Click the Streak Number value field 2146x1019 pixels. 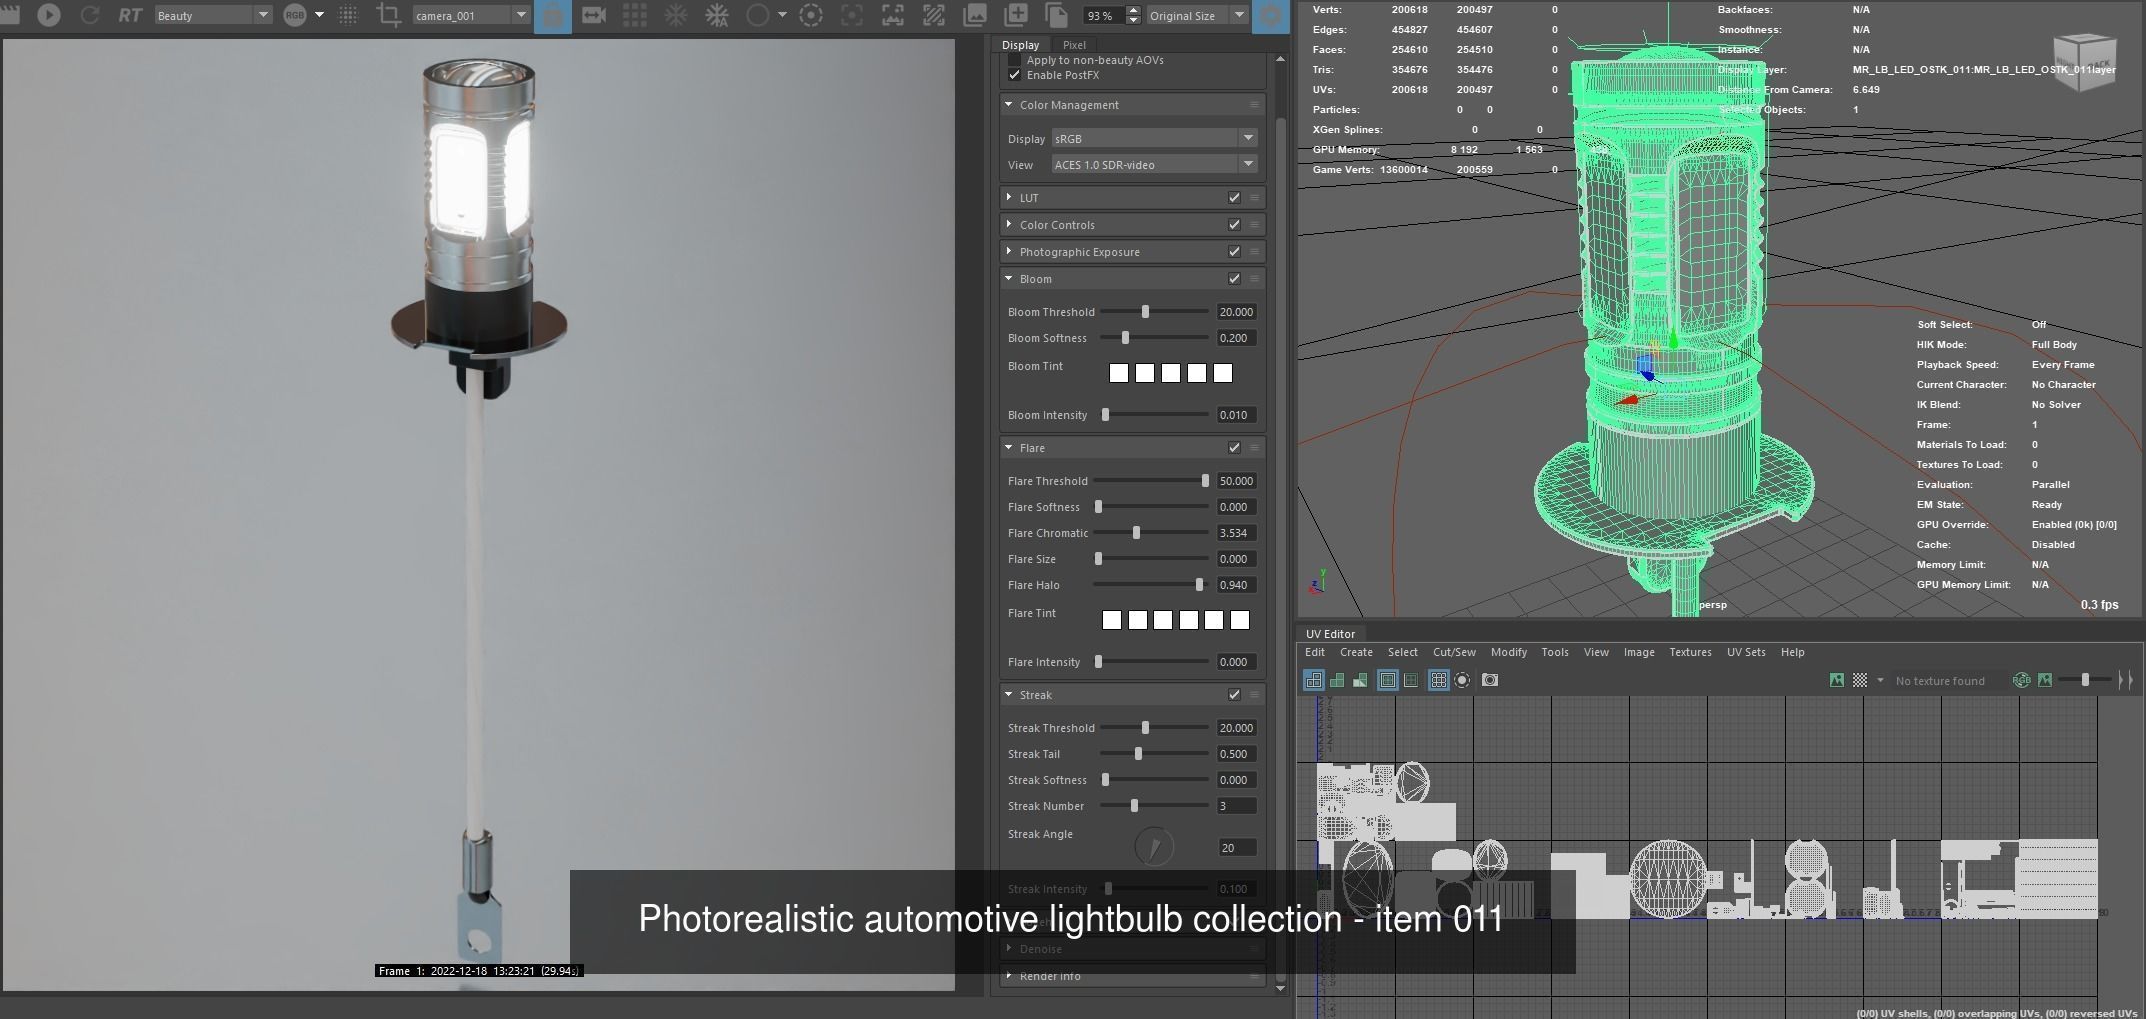[1236, 806]
